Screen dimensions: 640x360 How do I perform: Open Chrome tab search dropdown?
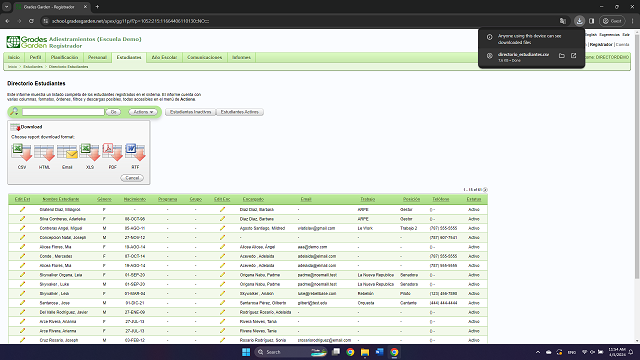pos(7,7)
